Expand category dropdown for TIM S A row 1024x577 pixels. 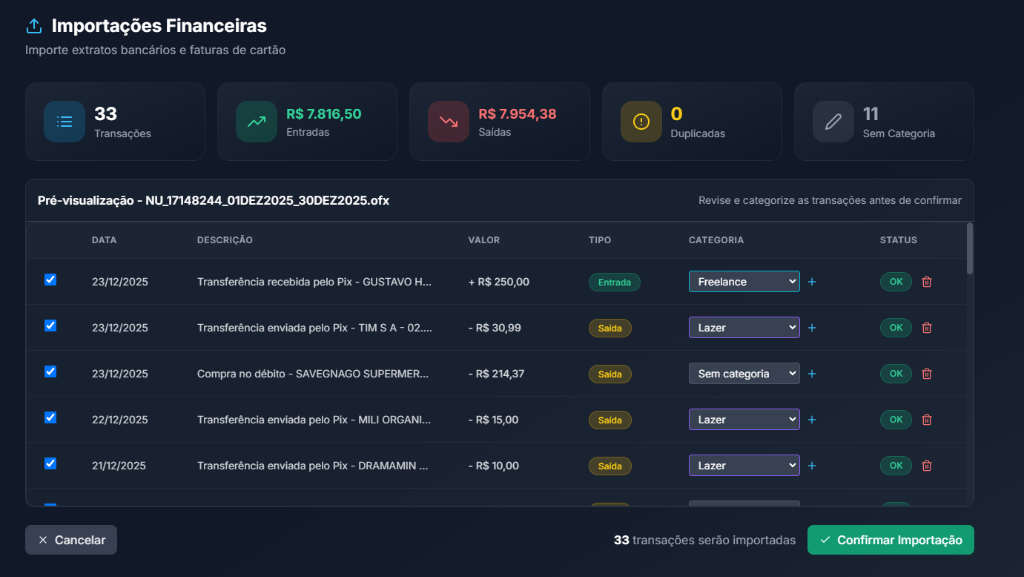pos(744,328)
